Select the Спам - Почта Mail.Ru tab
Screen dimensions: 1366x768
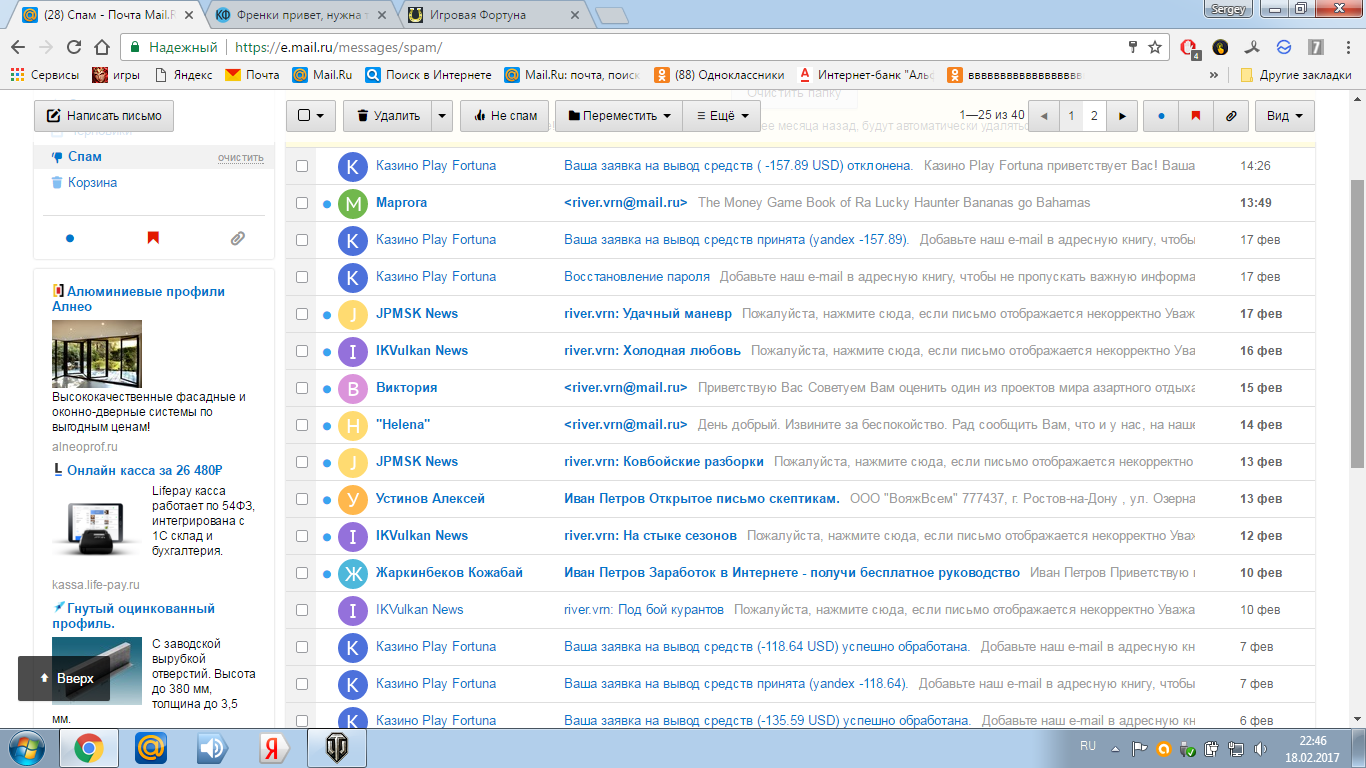[x=108, y=16]
